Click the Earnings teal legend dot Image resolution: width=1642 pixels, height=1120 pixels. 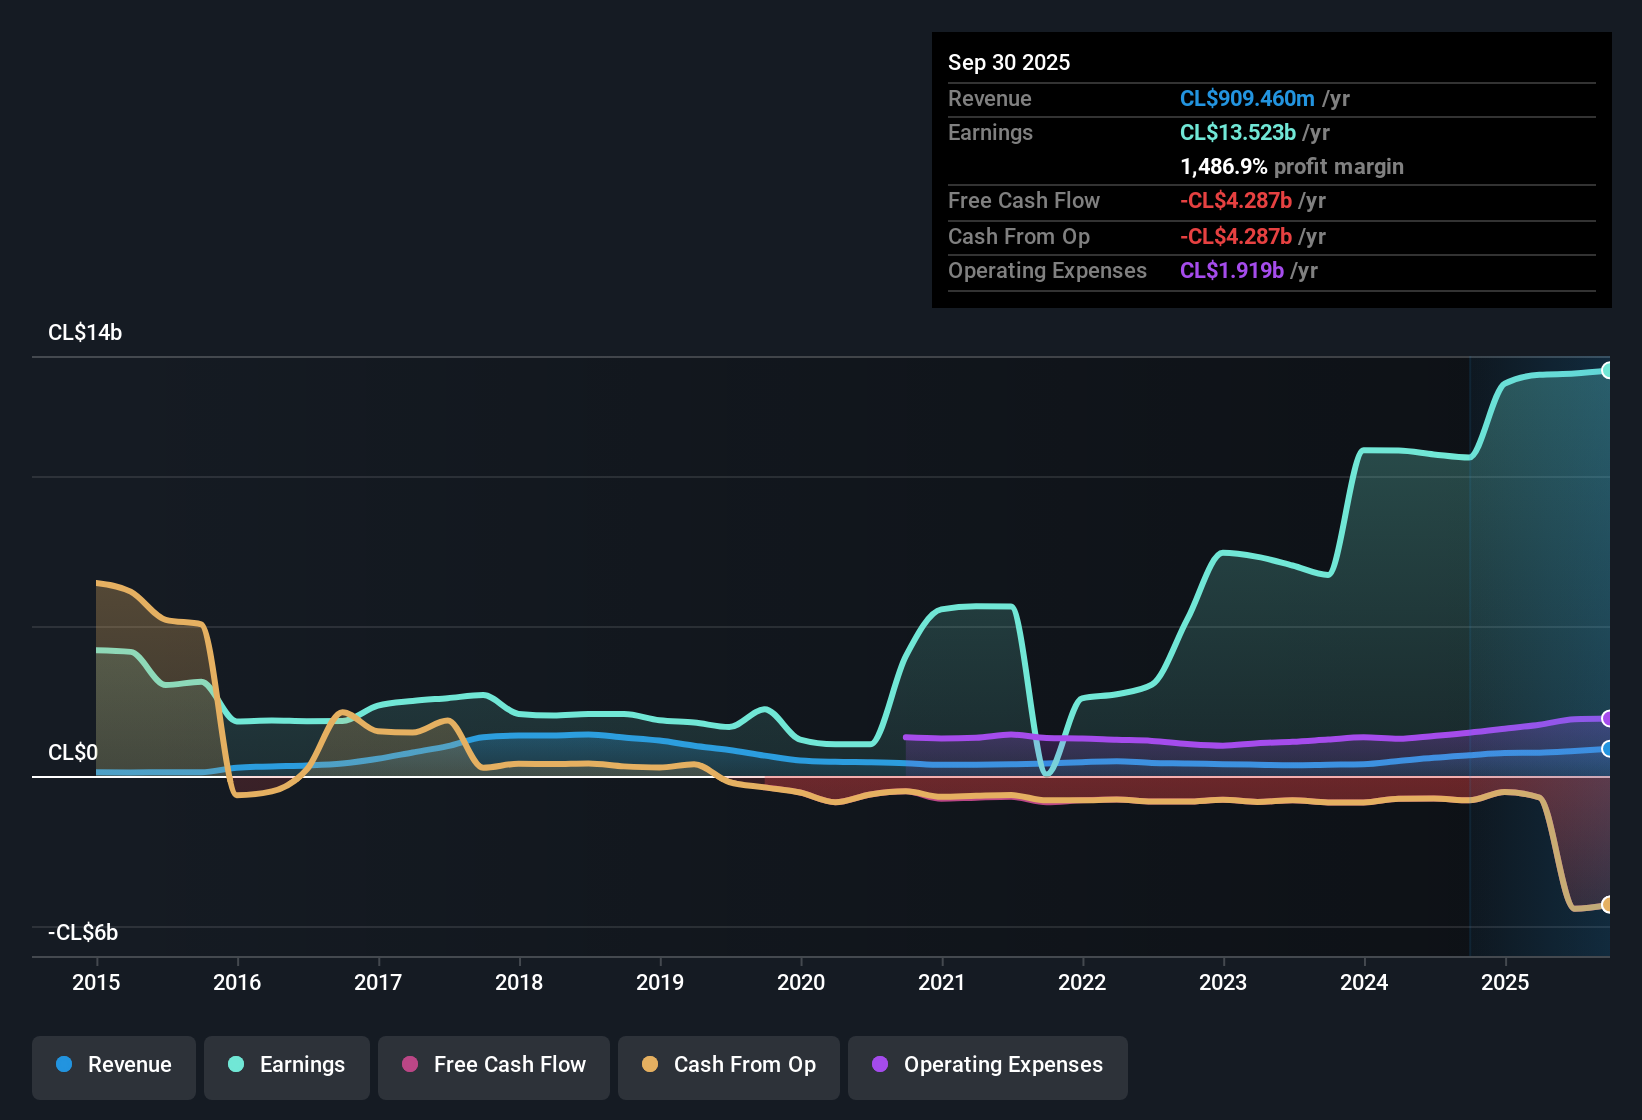(x=236, y=1065)
